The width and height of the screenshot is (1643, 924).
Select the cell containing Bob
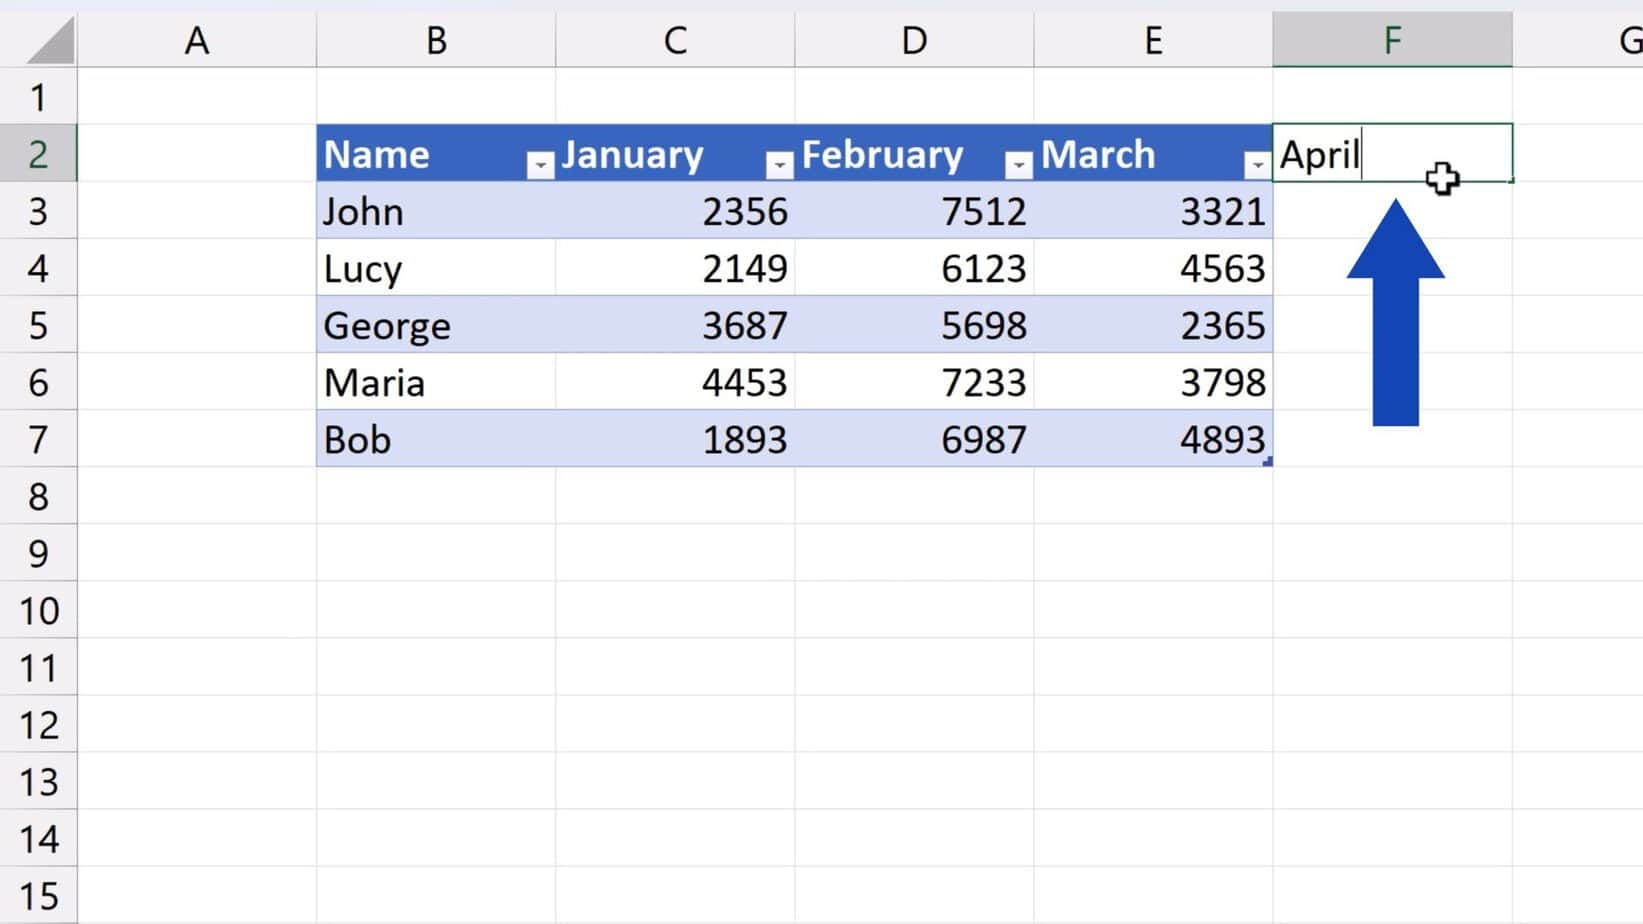(x=400, y=439)
